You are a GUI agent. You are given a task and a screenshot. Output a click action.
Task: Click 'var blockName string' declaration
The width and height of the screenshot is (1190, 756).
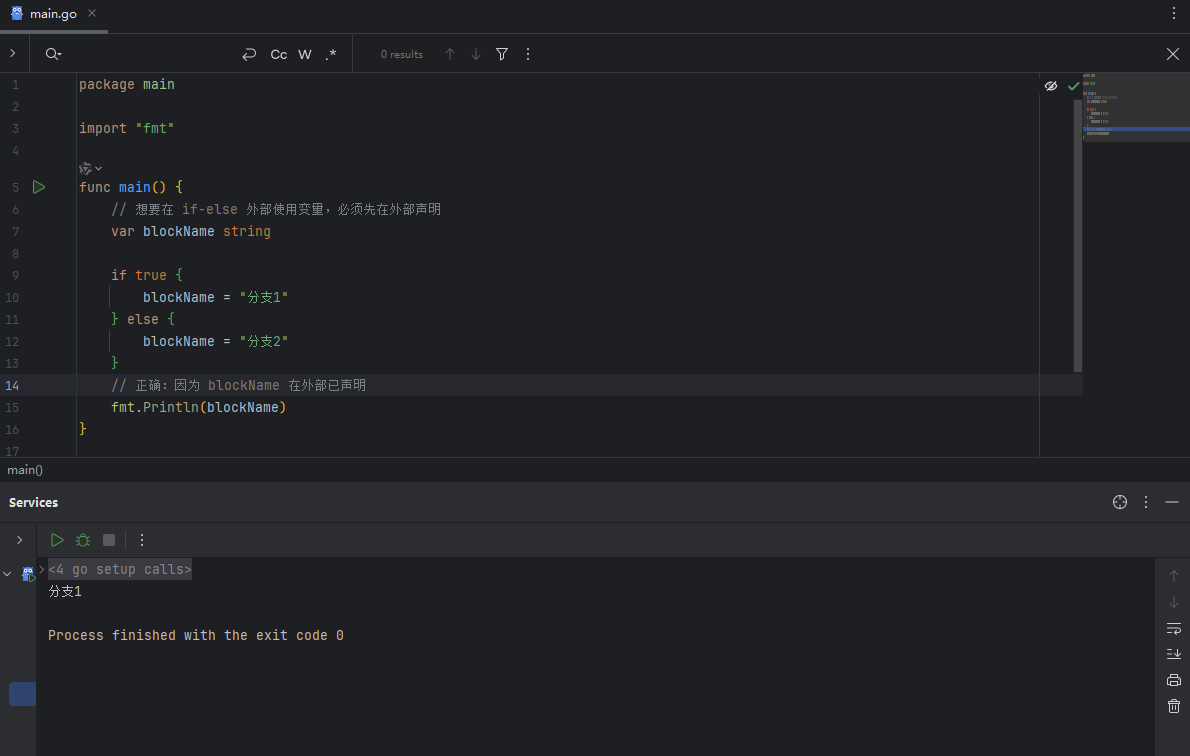point(190,231)
